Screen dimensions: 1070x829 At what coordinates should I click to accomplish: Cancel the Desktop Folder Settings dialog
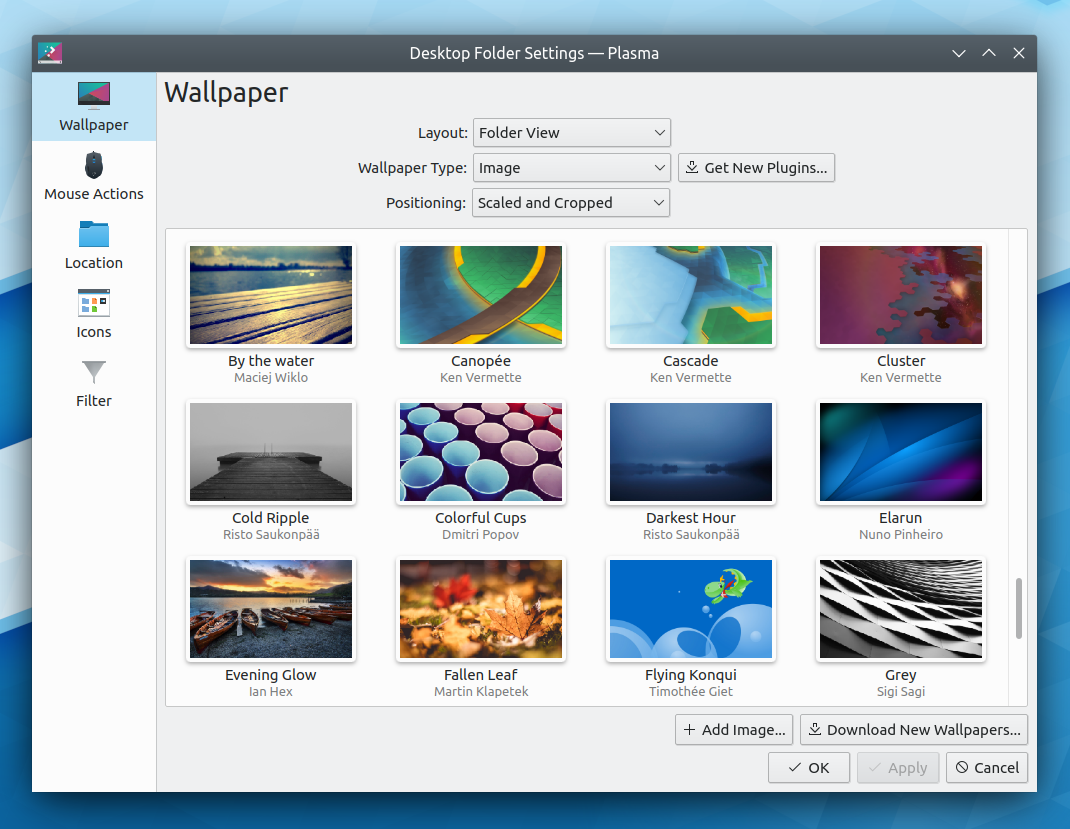coord(986,767)
